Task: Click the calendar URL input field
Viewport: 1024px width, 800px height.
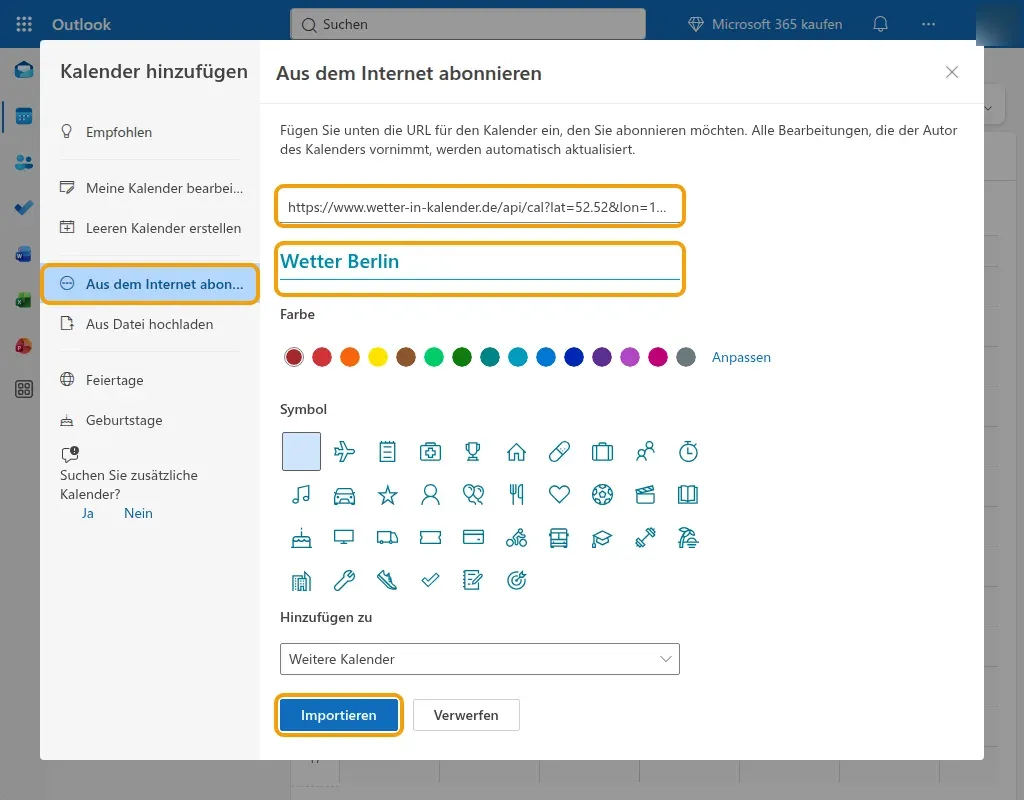Action: 479,207
